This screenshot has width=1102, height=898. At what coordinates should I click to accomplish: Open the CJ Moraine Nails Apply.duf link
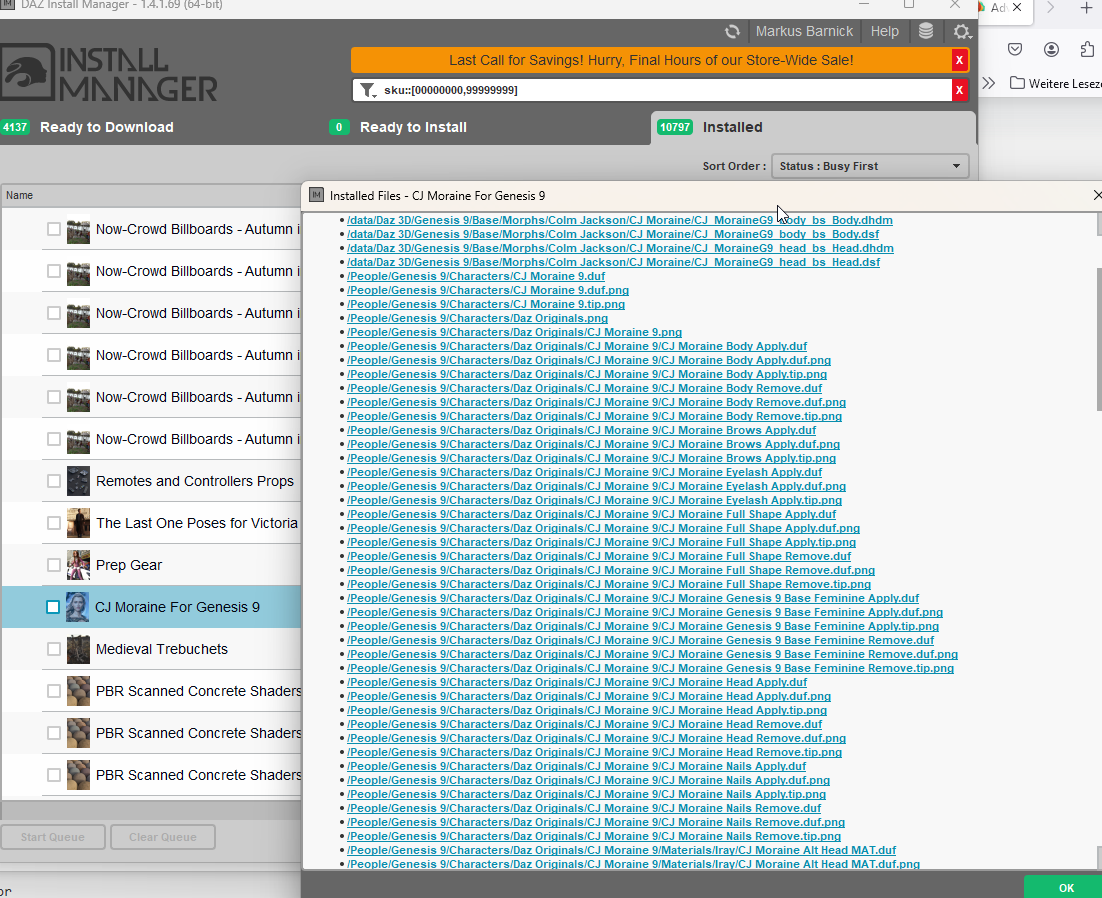(x=576, y=766)
